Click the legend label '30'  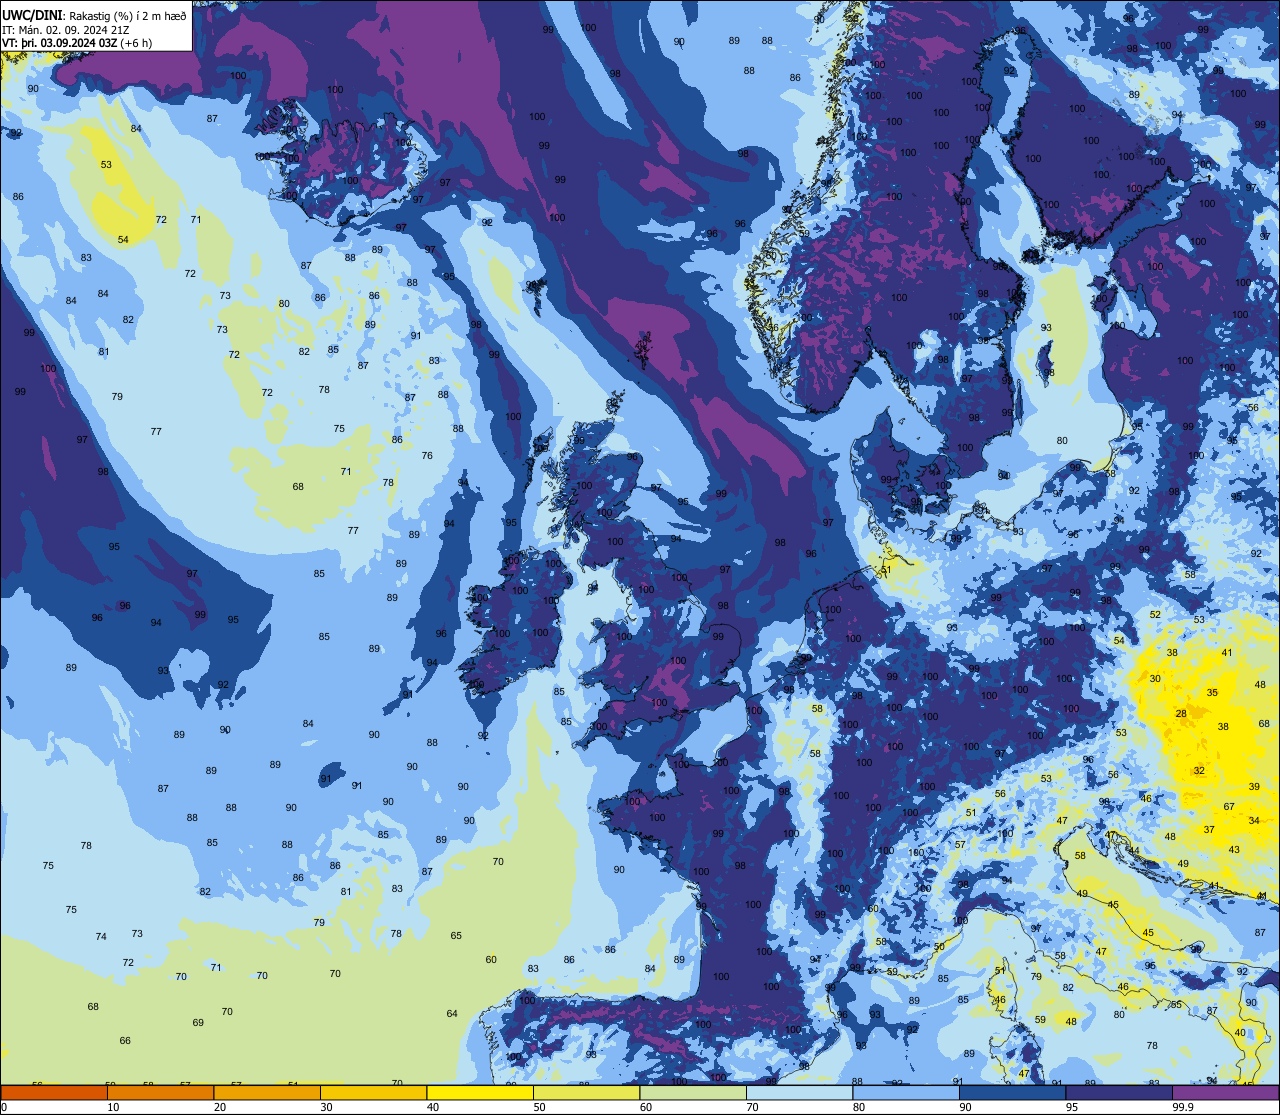click(x=326, y=1107)
